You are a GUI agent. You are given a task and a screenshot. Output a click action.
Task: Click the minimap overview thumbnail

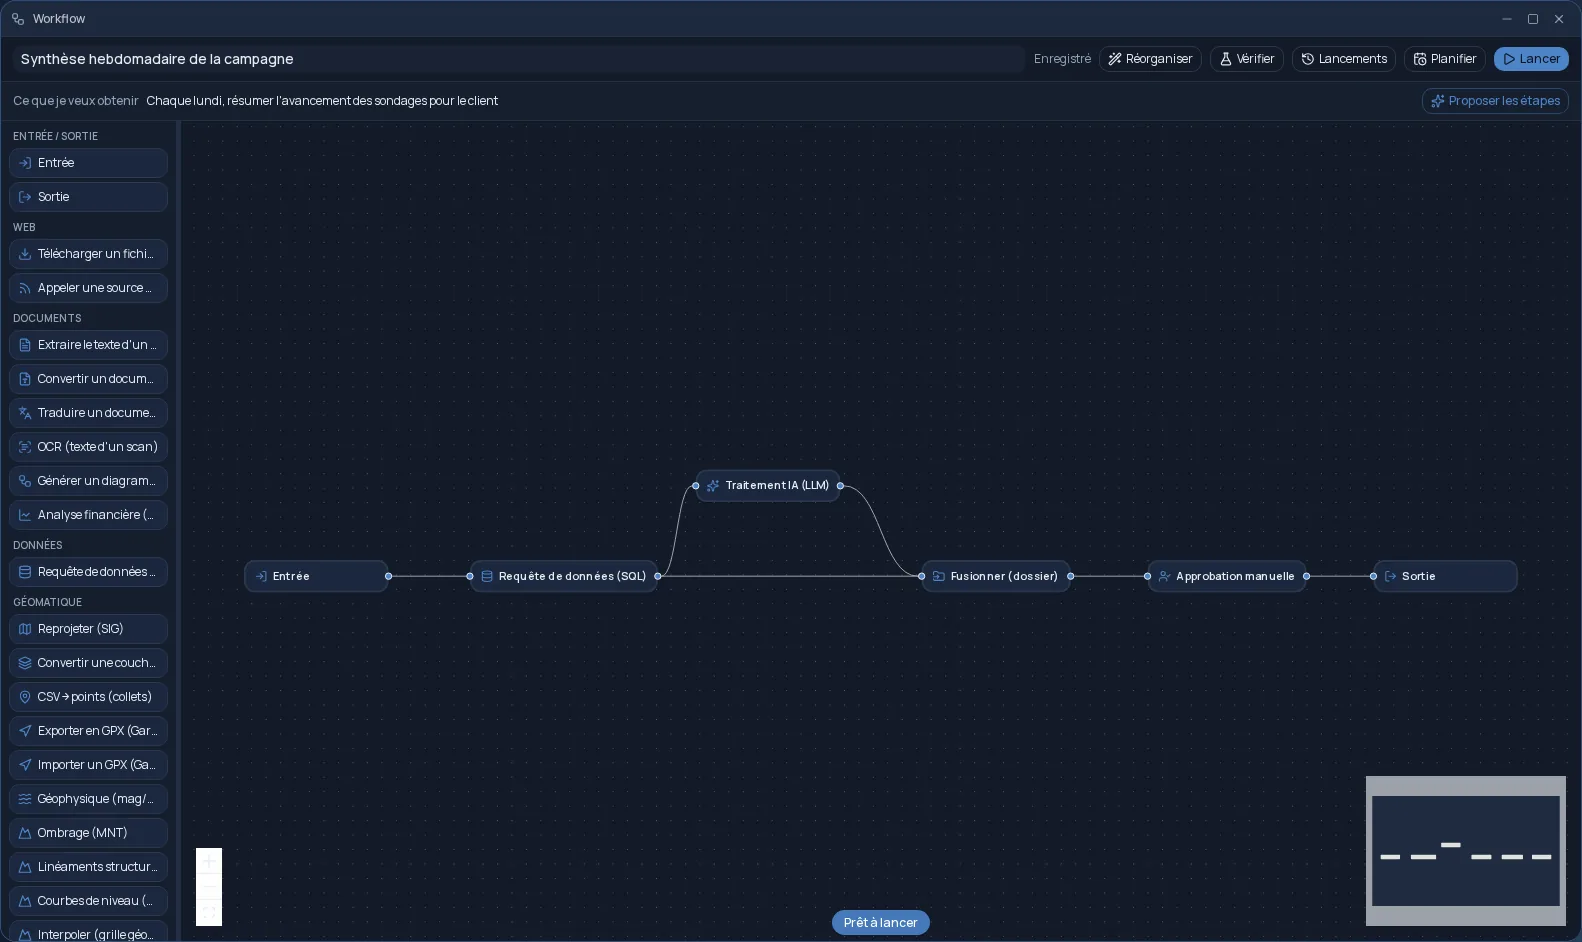(x=1466, y=851)
